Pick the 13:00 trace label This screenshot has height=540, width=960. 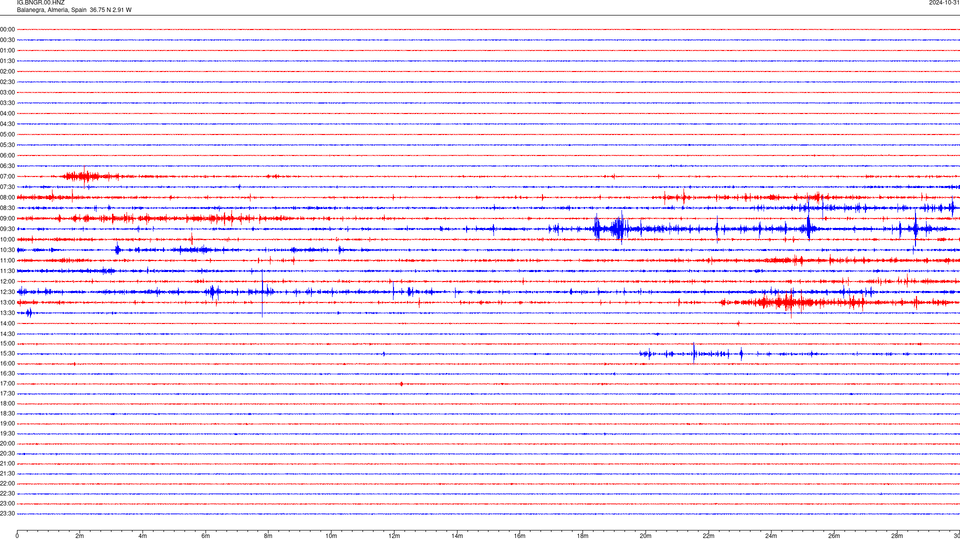(x=7, y=302)
